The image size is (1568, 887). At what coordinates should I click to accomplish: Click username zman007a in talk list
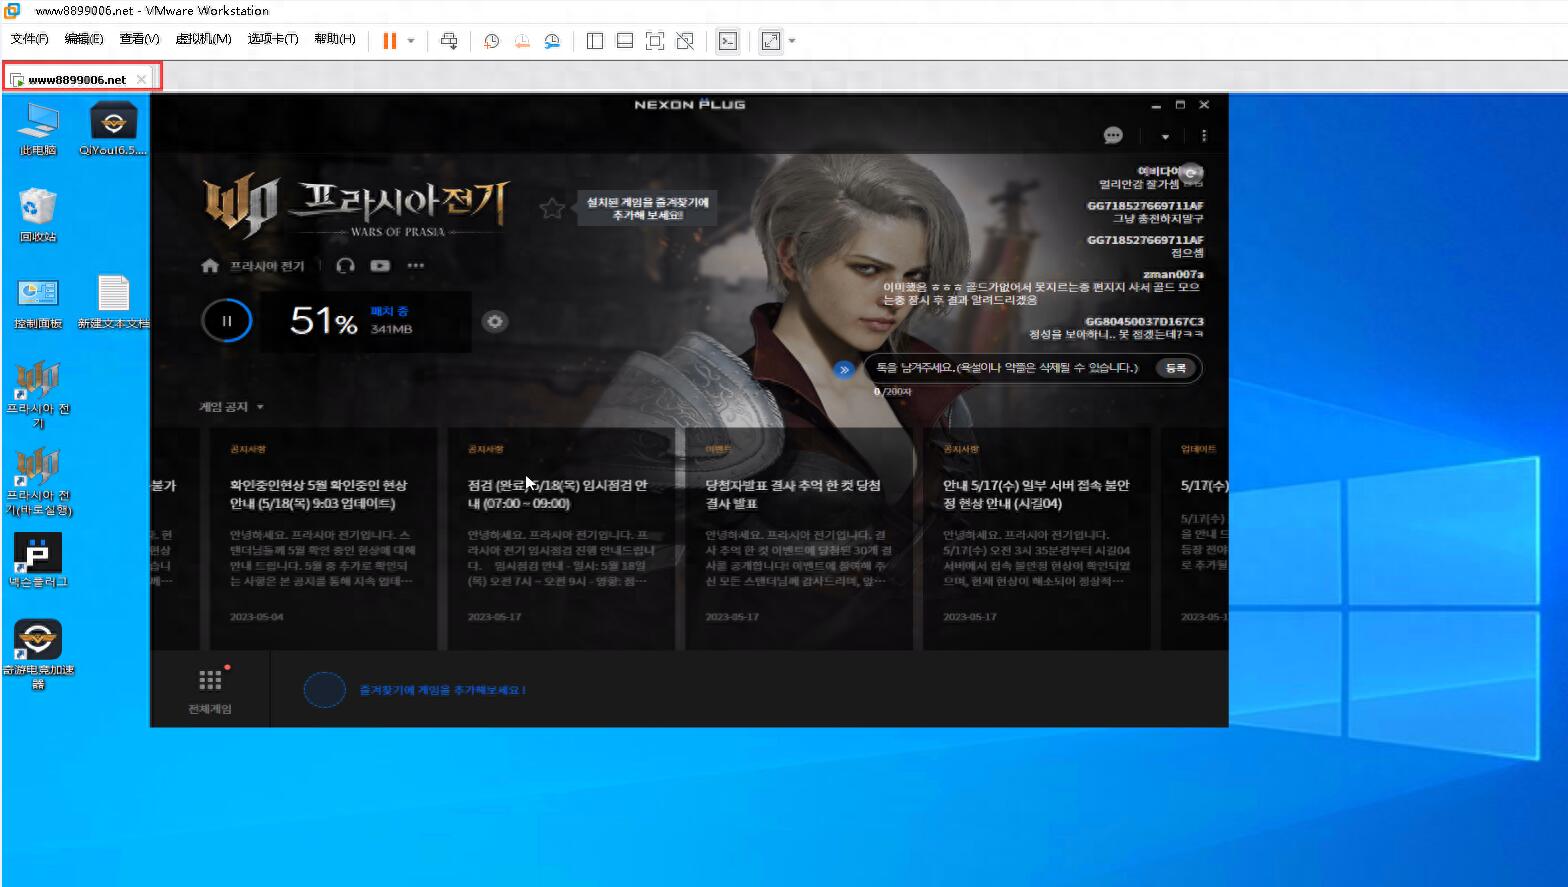point(1173,274)
